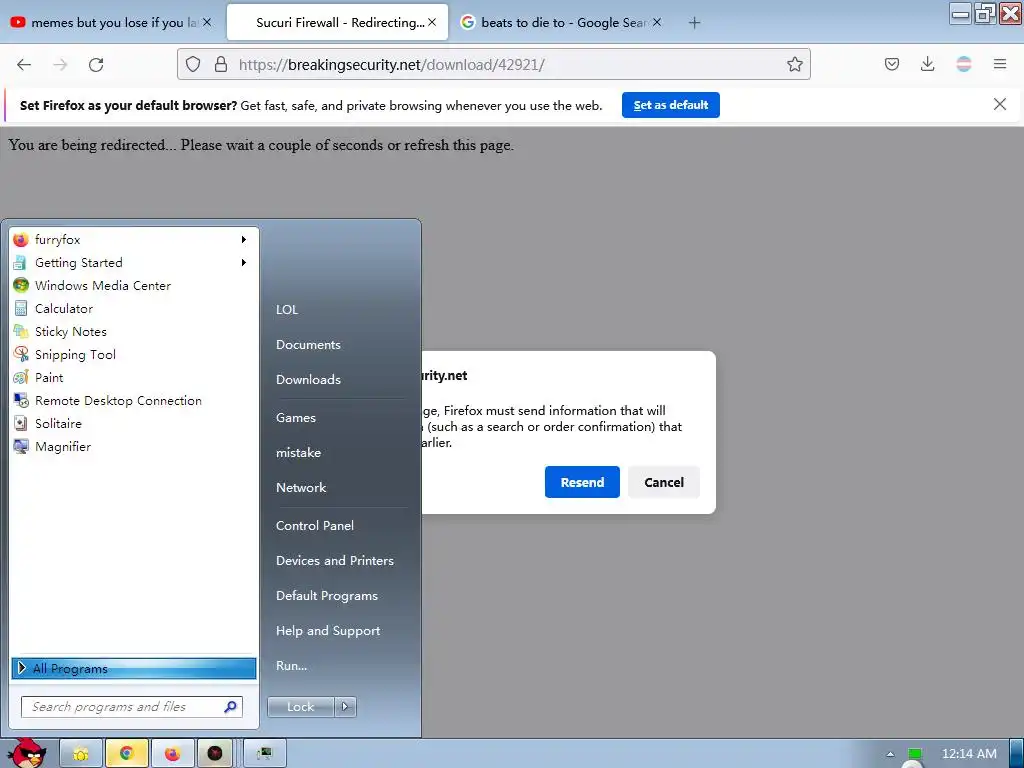This screenshot has width=1024, height=768.
Task: Go back to the previous page
Action: pos(24,64)
